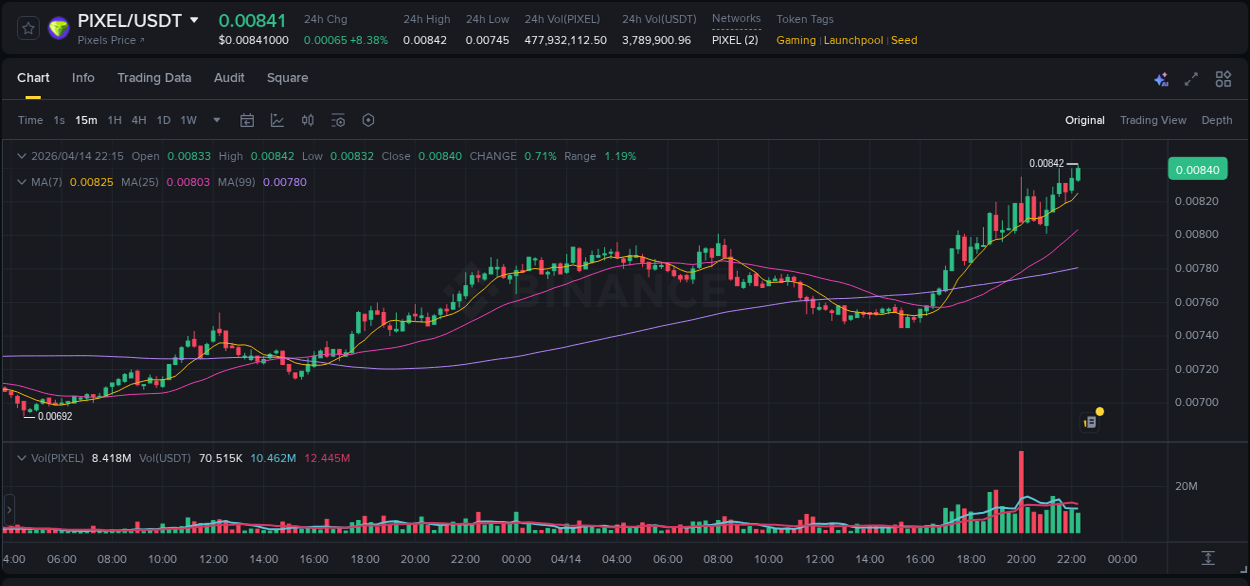1250x586 pixels.
Task: Open the go-to-date calendar icon
Action: click(x=247, y=120)
